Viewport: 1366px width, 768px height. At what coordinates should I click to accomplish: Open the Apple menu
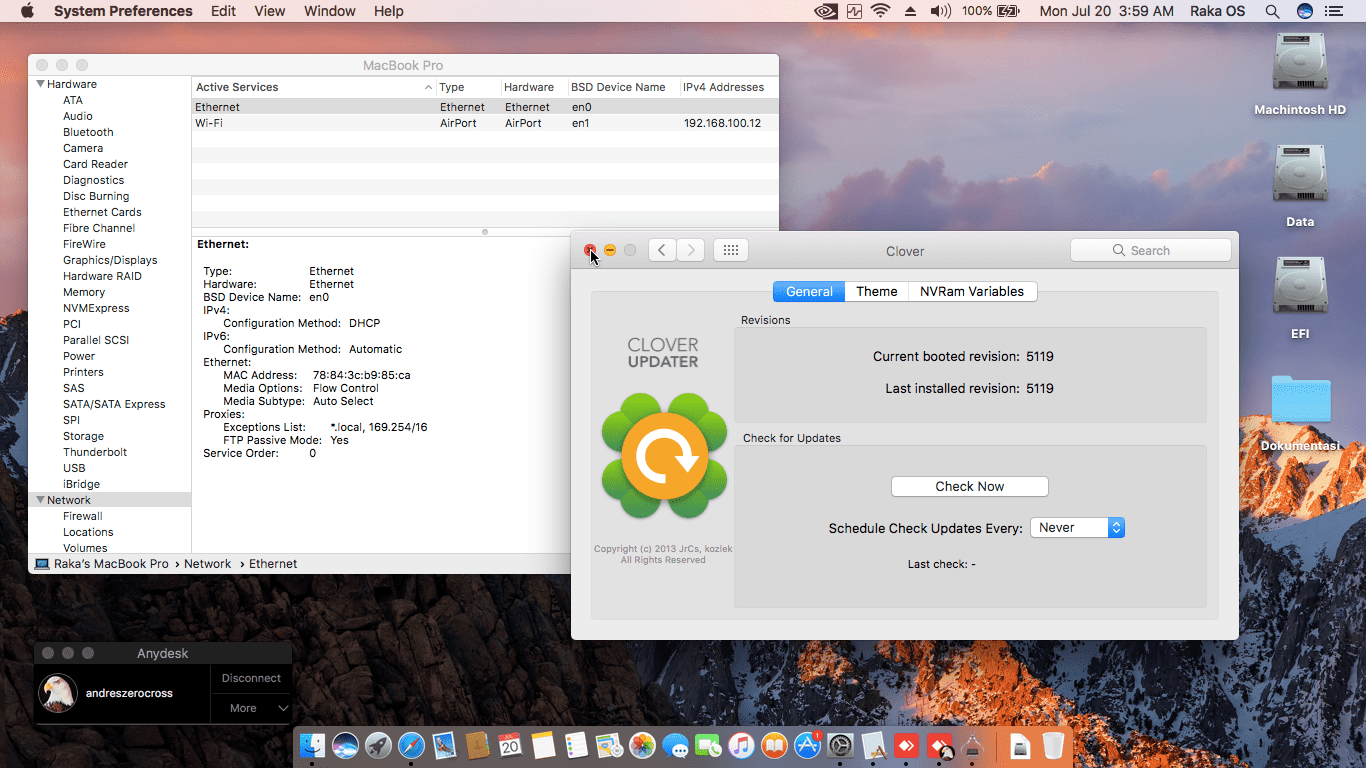coord(27,11)
